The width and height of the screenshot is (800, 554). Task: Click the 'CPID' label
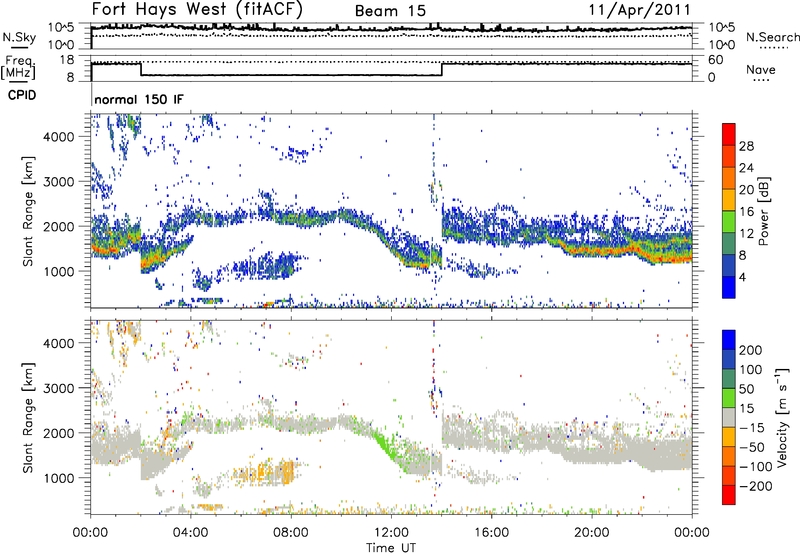(22, 95)
